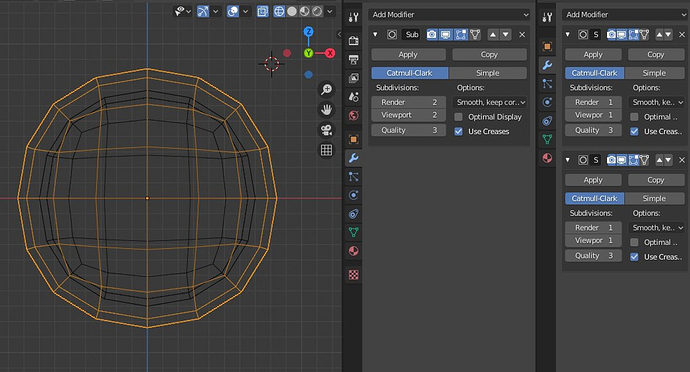
Task: Click the zoom magnifier viewport button
Action: [x=326, y=89]
